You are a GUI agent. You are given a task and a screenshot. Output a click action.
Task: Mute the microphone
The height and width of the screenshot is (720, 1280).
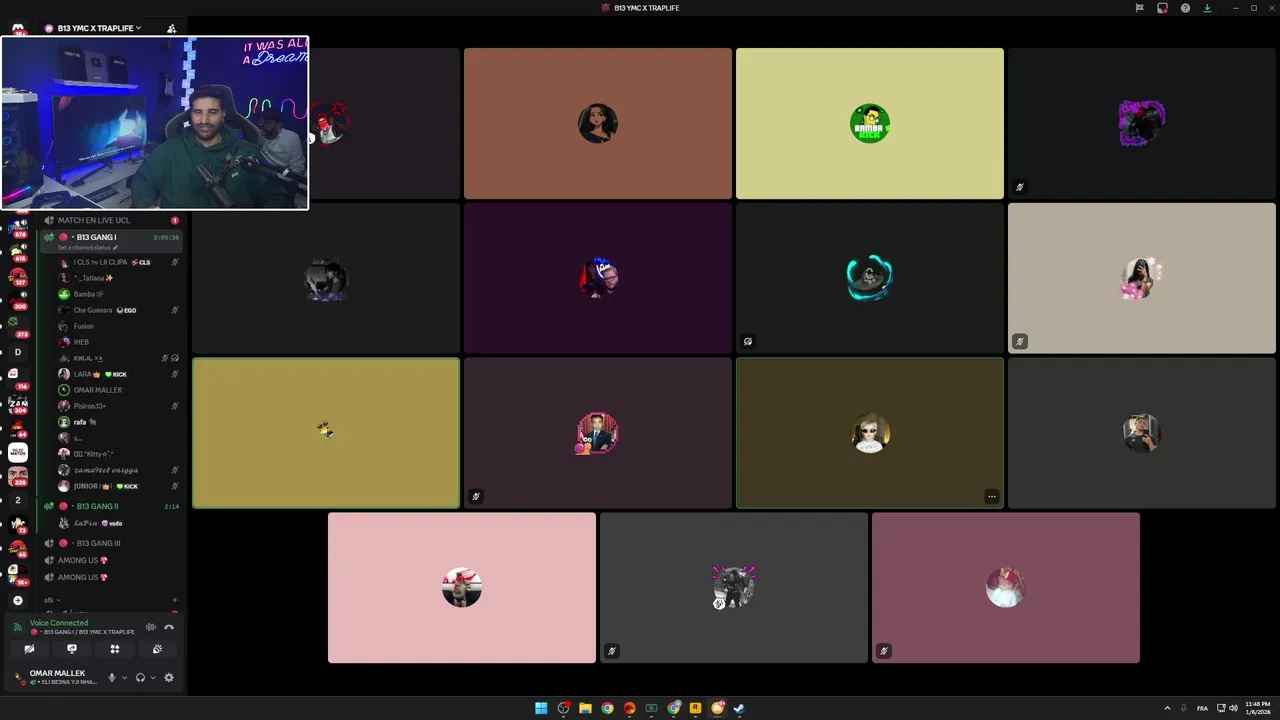click(112, 677)
